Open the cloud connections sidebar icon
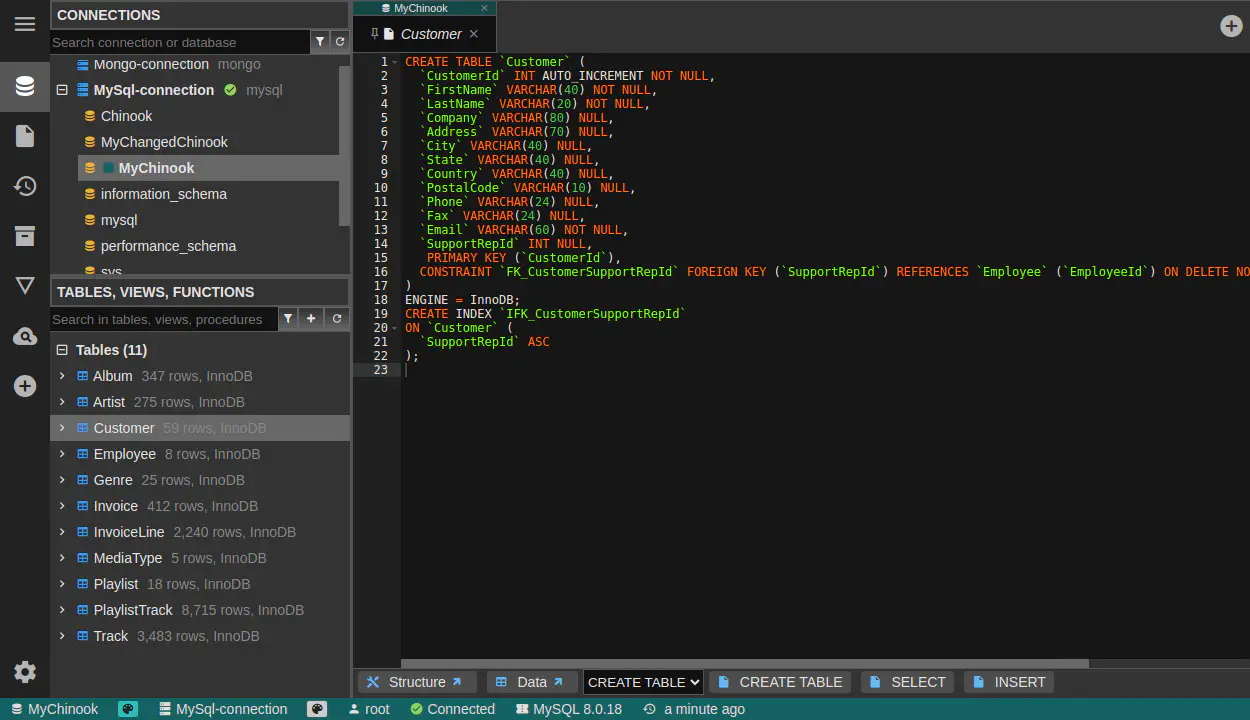 tap(25, 337)
